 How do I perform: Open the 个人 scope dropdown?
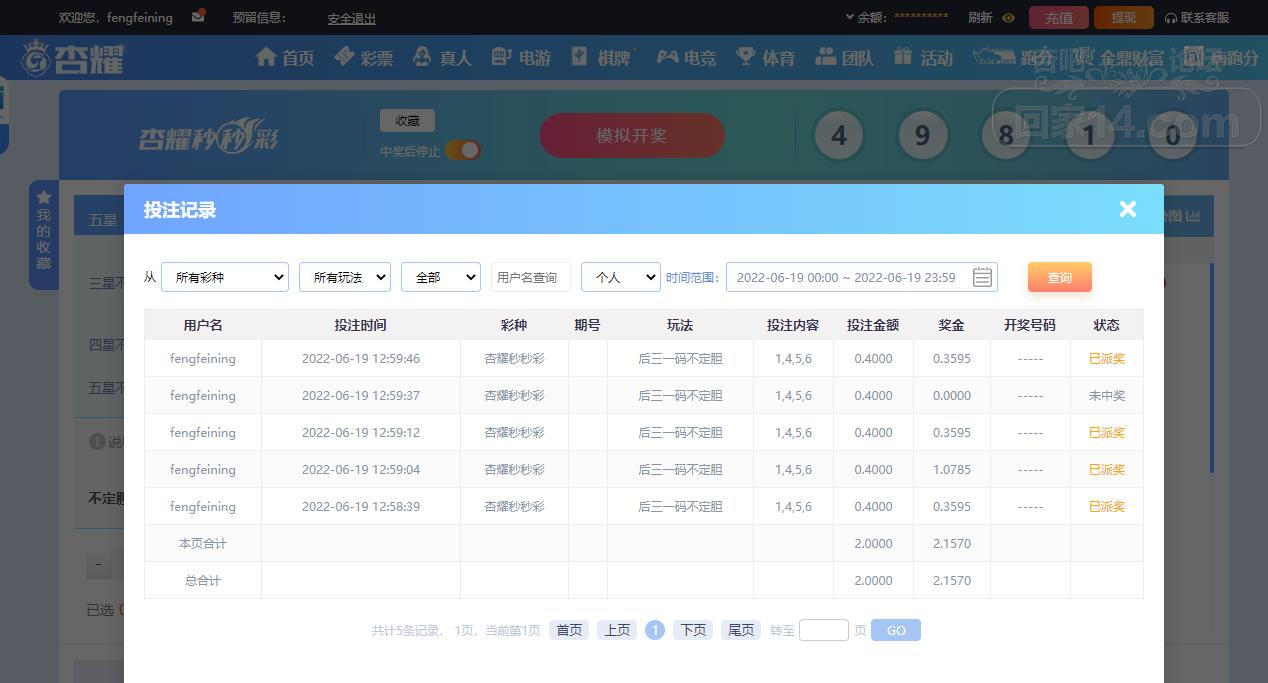point(620,277)
